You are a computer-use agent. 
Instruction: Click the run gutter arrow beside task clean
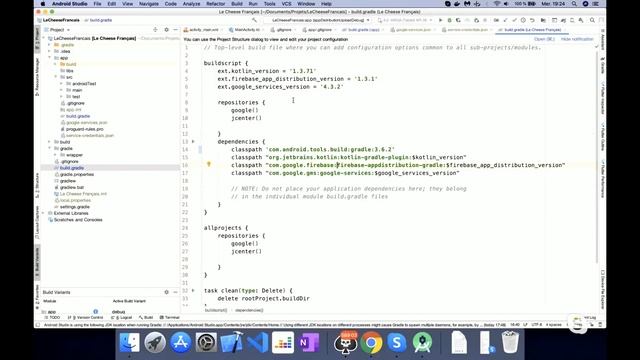click(x=193, y=291)
